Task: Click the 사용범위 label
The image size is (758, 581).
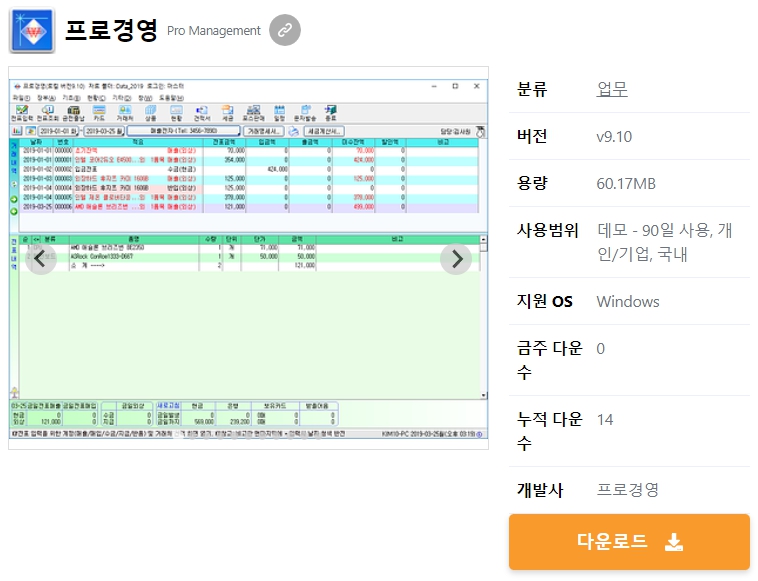Action: coord(548,231)
